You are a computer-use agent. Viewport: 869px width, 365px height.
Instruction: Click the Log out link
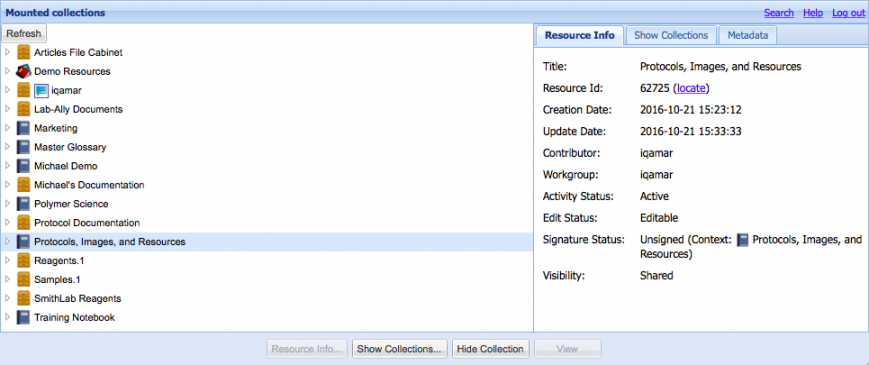[848, 13]
